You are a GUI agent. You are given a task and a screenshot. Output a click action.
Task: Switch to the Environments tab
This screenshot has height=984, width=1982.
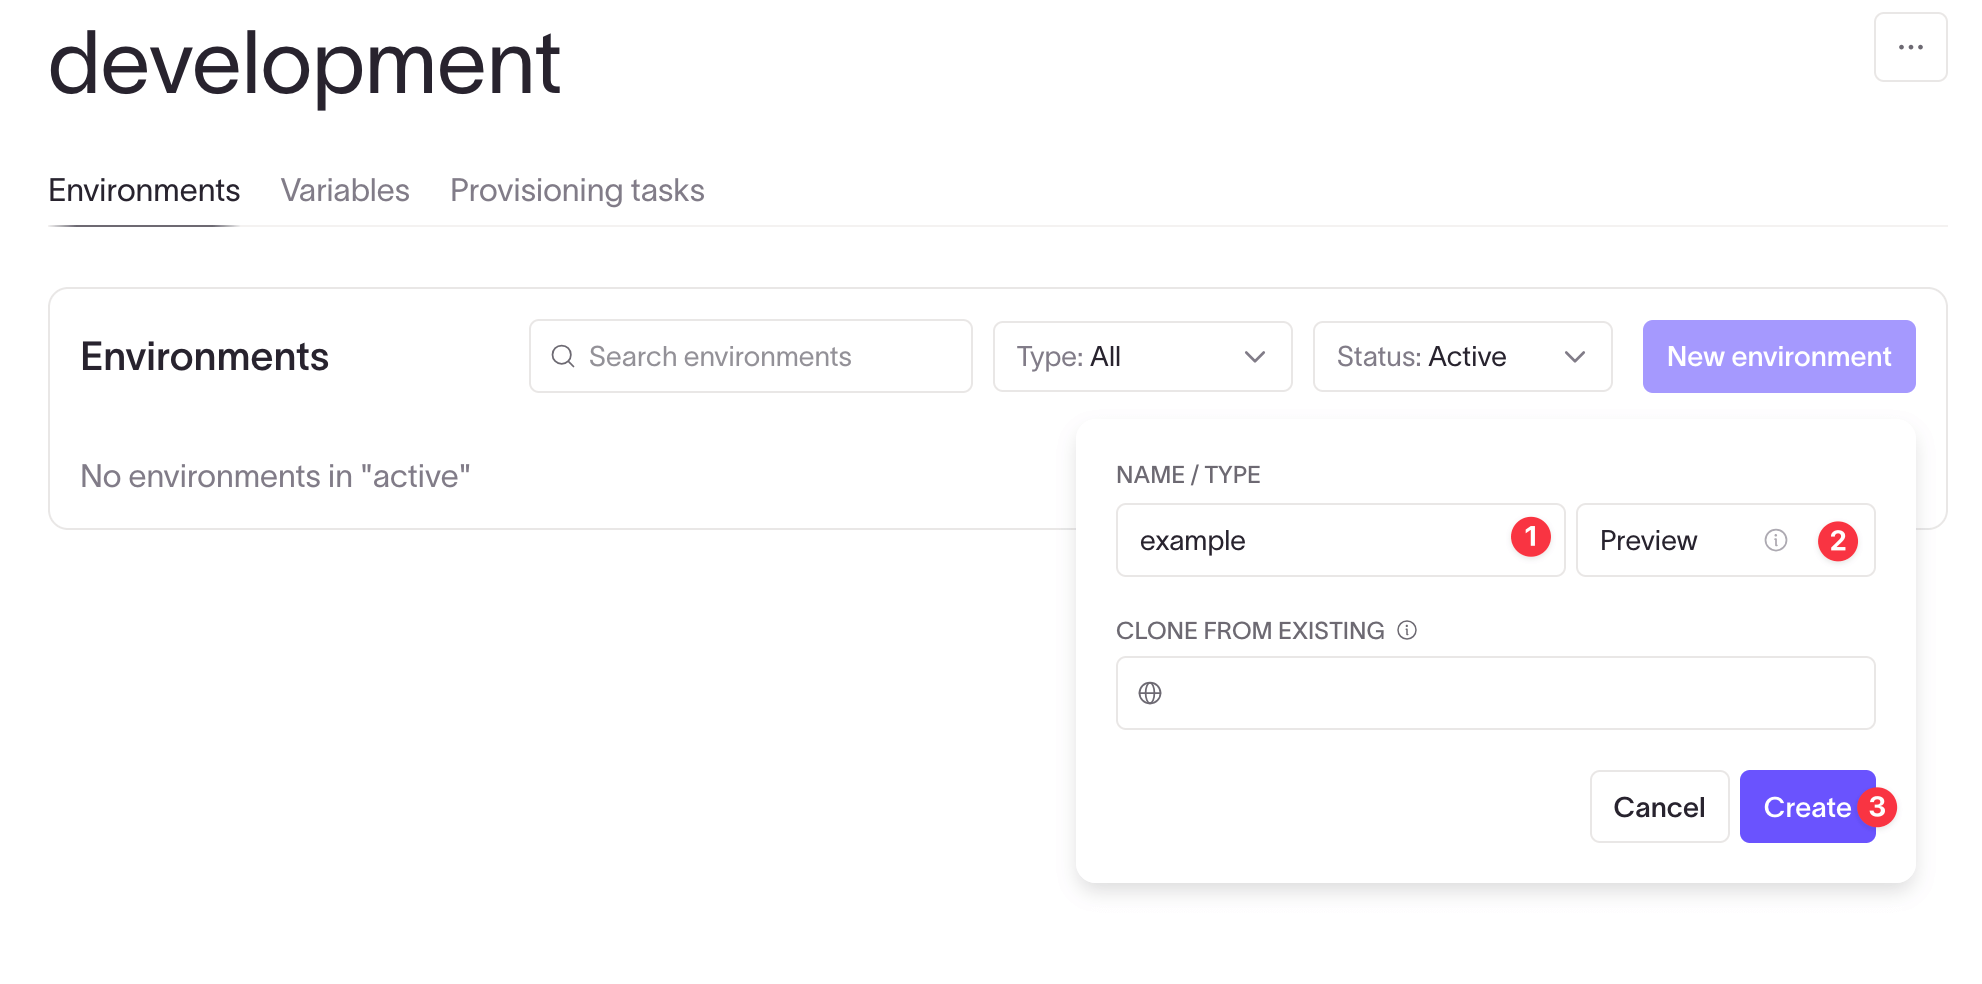point(144,190)
